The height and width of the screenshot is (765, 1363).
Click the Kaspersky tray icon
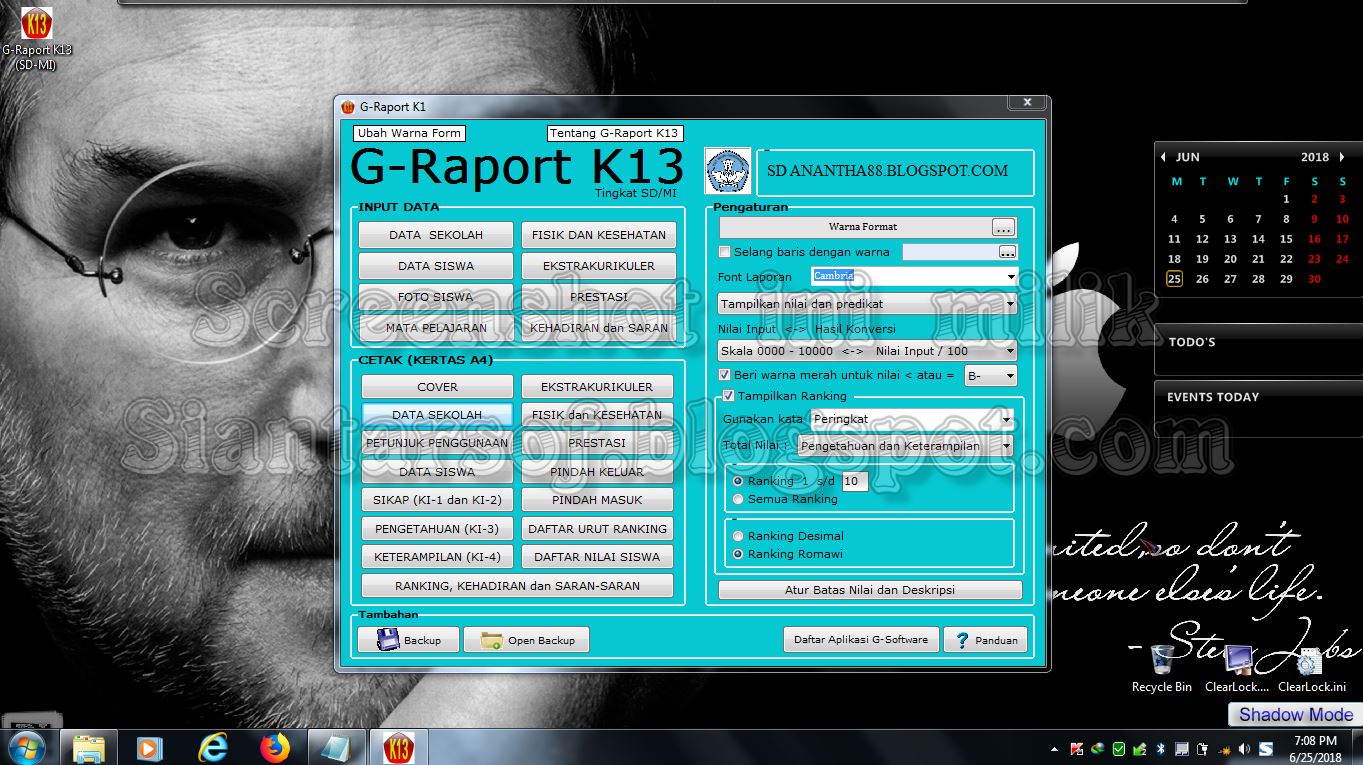point(1077,748)
